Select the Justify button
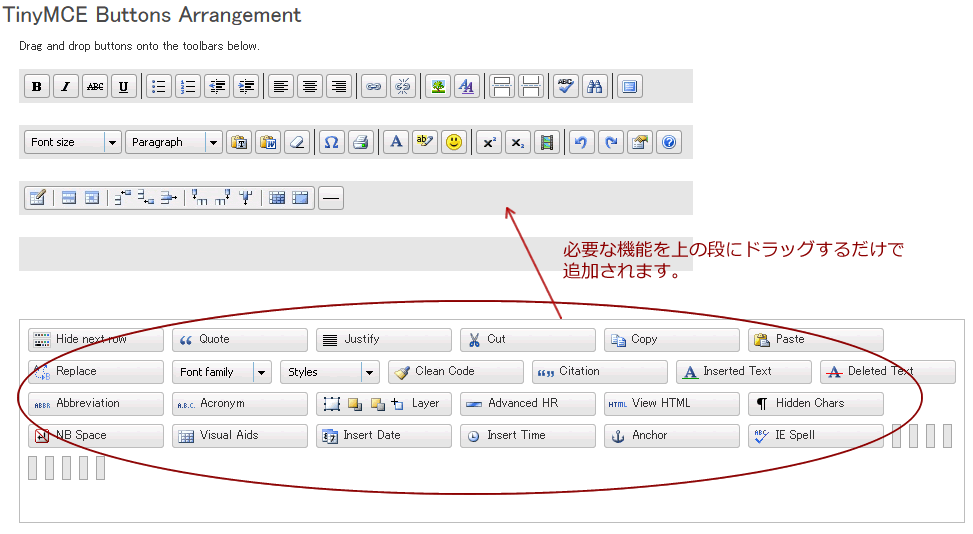 point(383,340)
